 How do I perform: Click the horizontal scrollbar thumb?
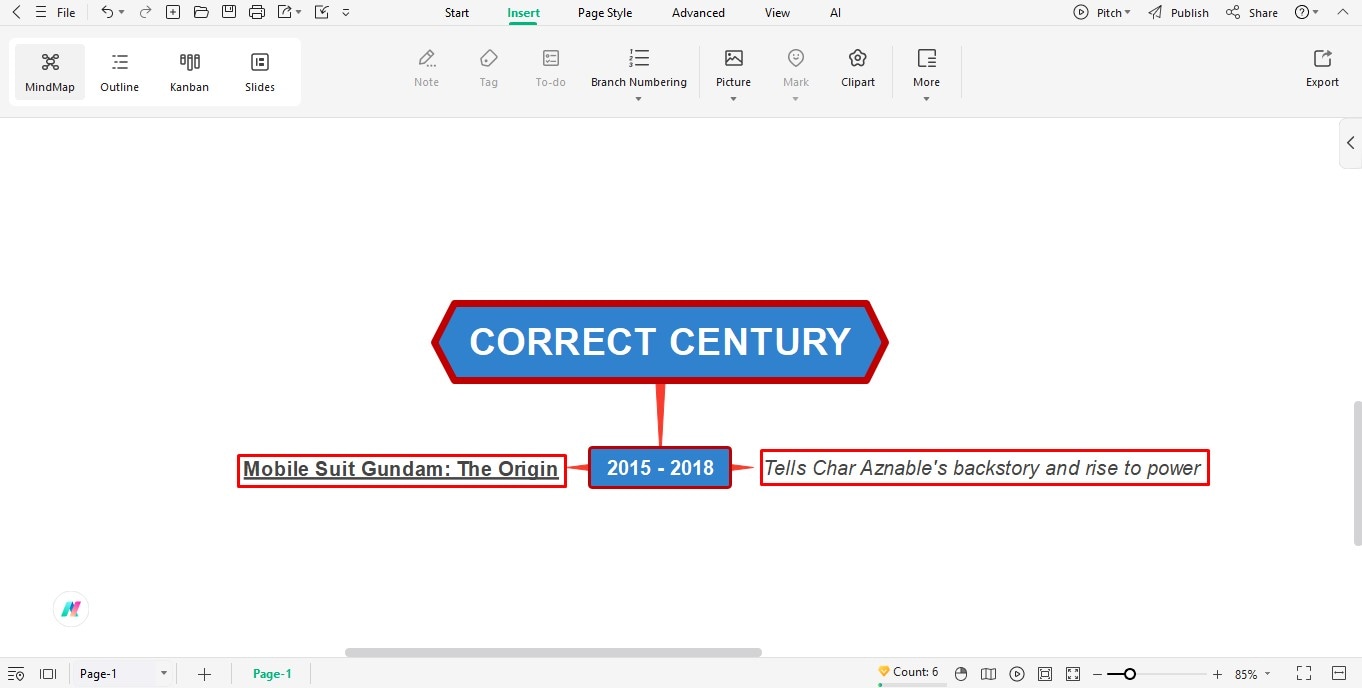553,652
